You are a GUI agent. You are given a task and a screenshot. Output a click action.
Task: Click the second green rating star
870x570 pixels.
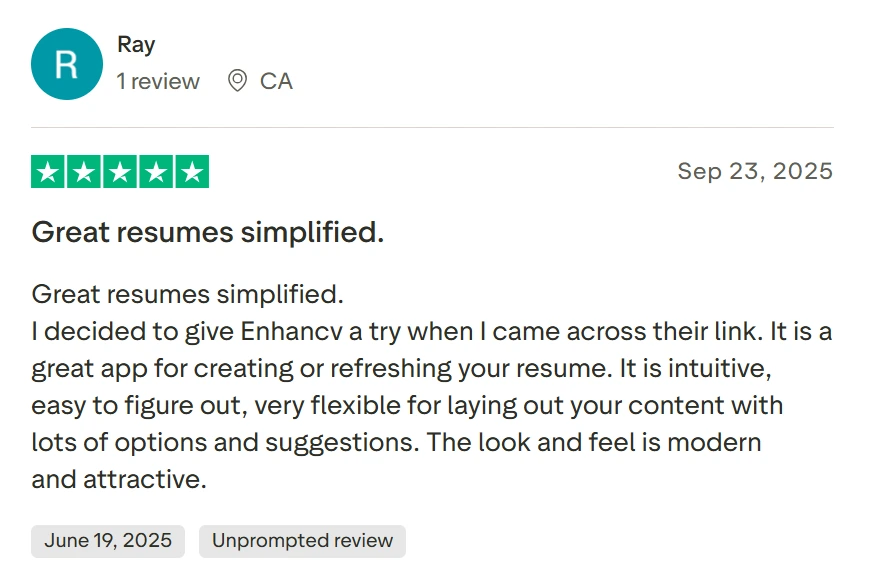tap(84, 172)
